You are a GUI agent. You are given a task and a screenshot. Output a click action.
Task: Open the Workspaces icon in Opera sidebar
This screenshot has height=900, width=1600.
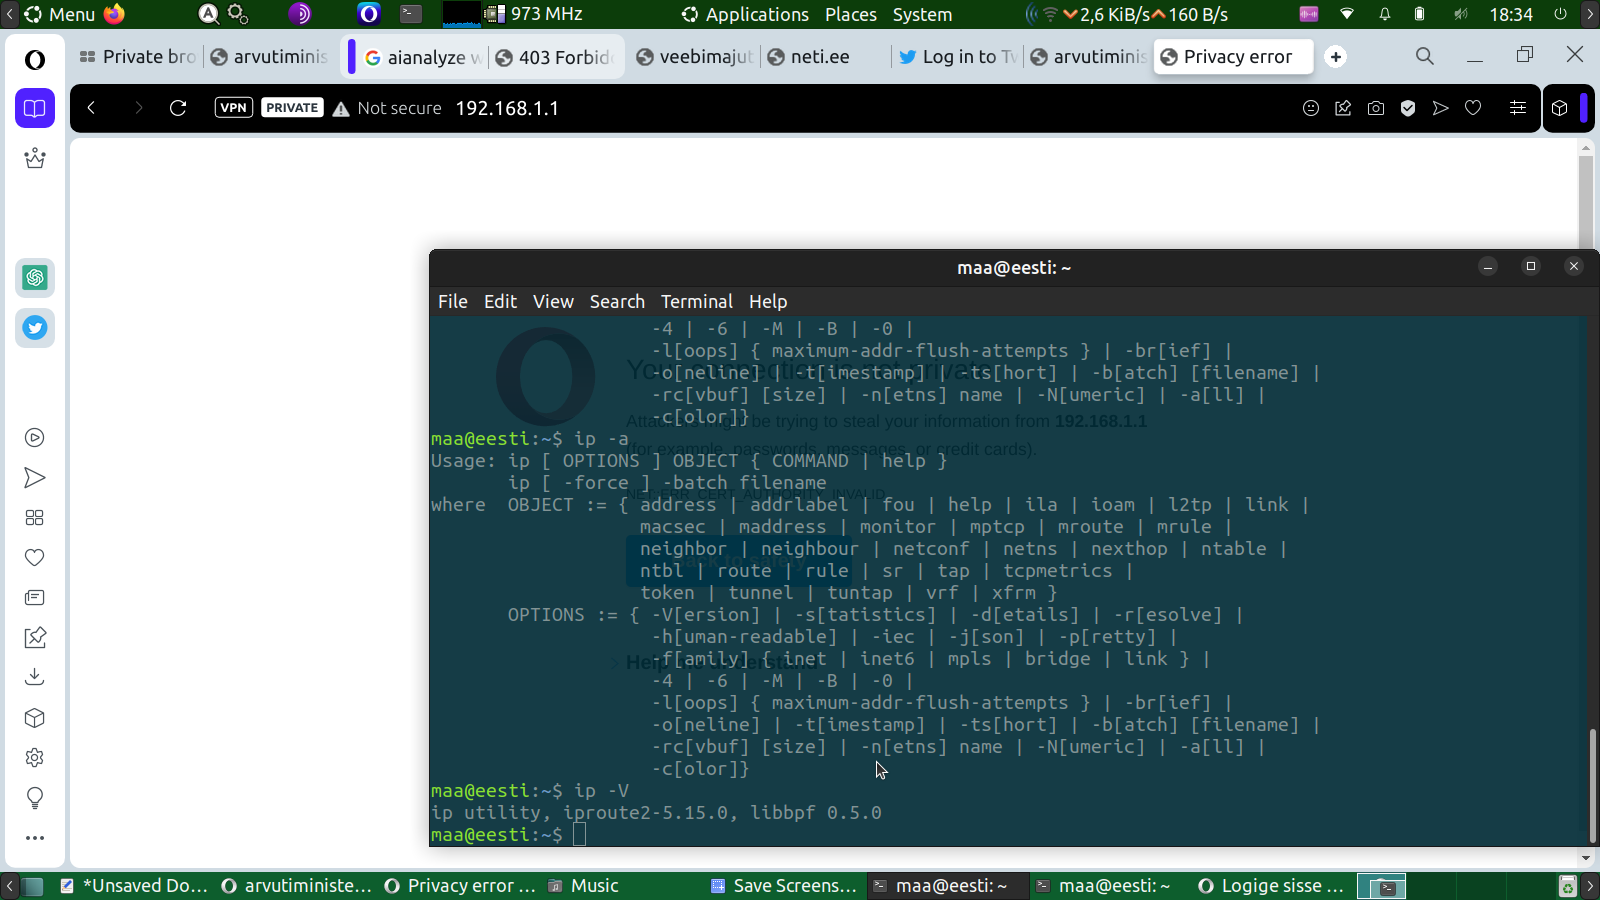click(x=35, y=108)
